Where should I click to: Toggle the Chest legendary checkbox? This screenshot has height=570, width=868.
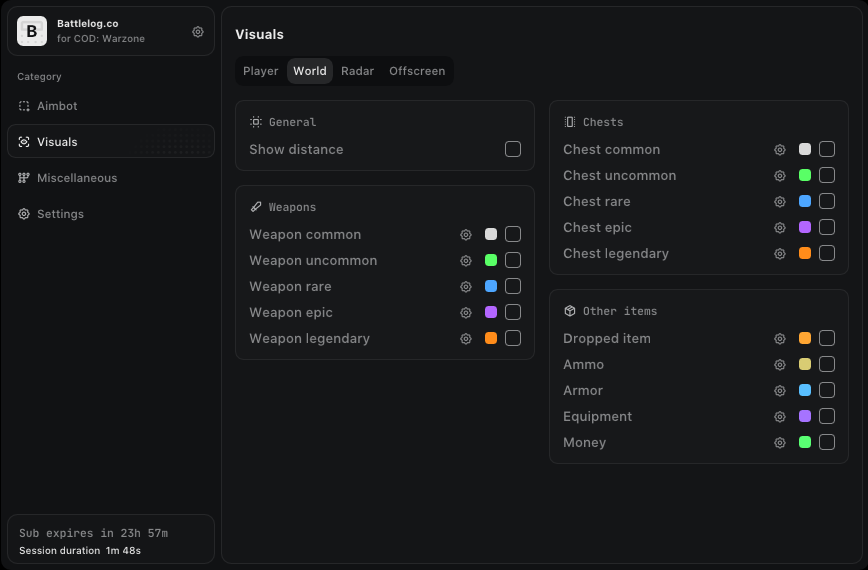[827, 253]
